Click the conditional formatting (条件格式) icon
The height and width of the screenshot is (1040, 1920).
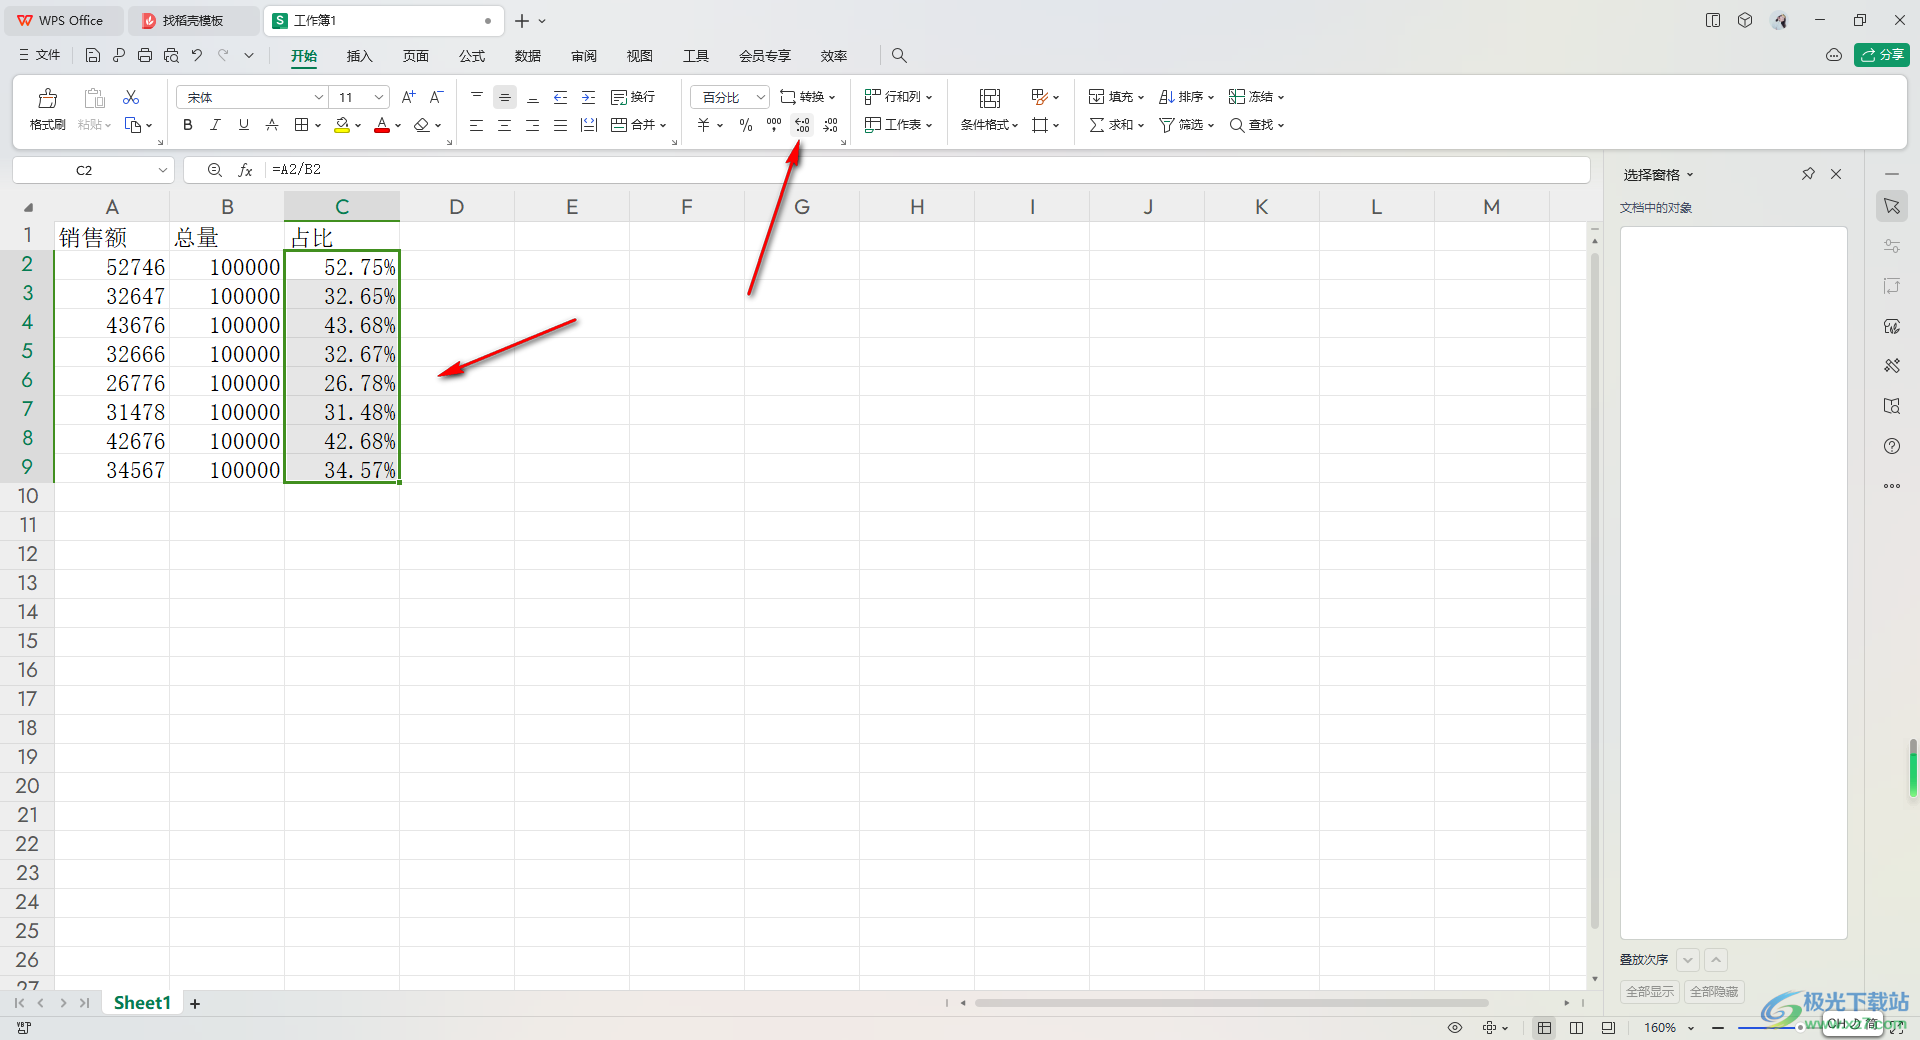click(989, 98)
